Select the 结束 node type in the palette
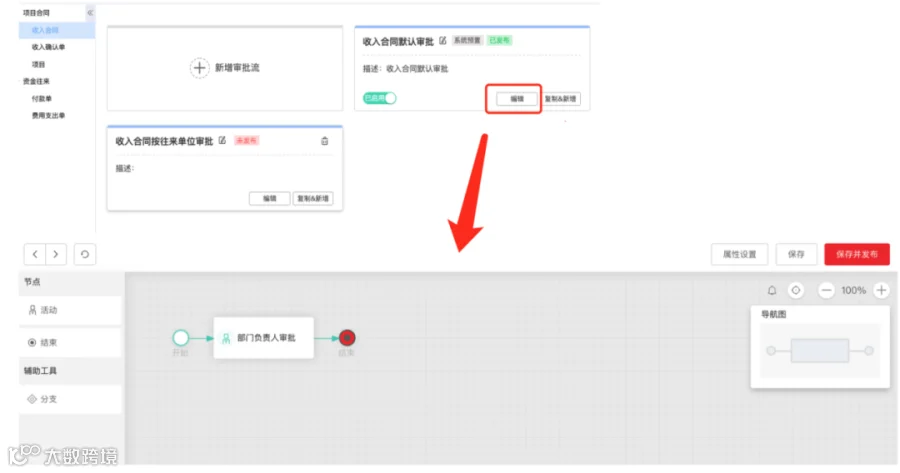This screenshot has height=473, width=900. point(70,343)
